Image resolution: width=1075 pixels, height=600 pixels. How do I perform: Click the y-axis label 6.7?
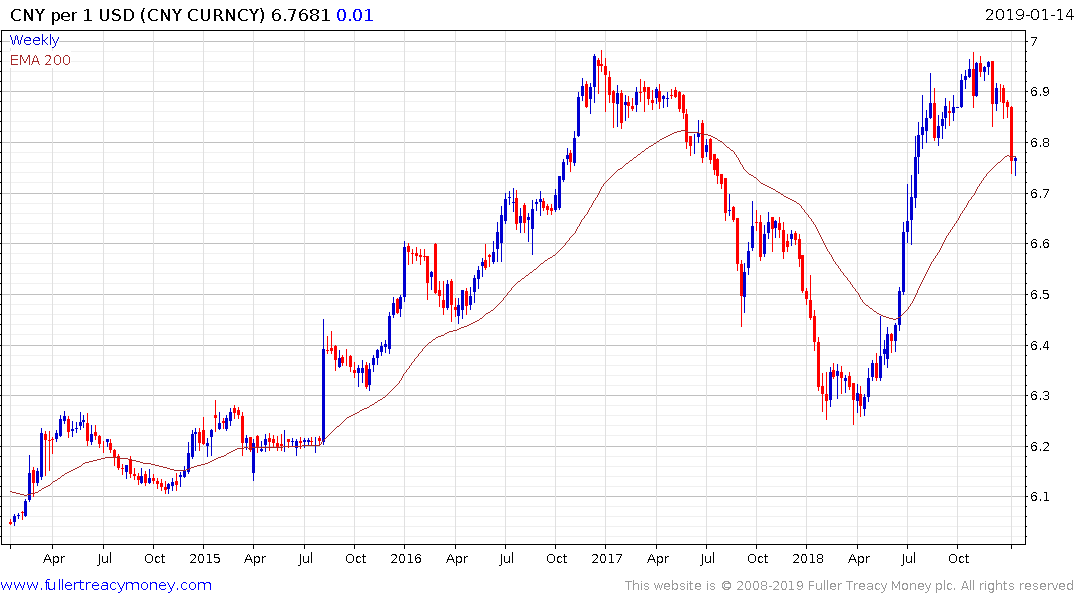[x=1040, y=193]
